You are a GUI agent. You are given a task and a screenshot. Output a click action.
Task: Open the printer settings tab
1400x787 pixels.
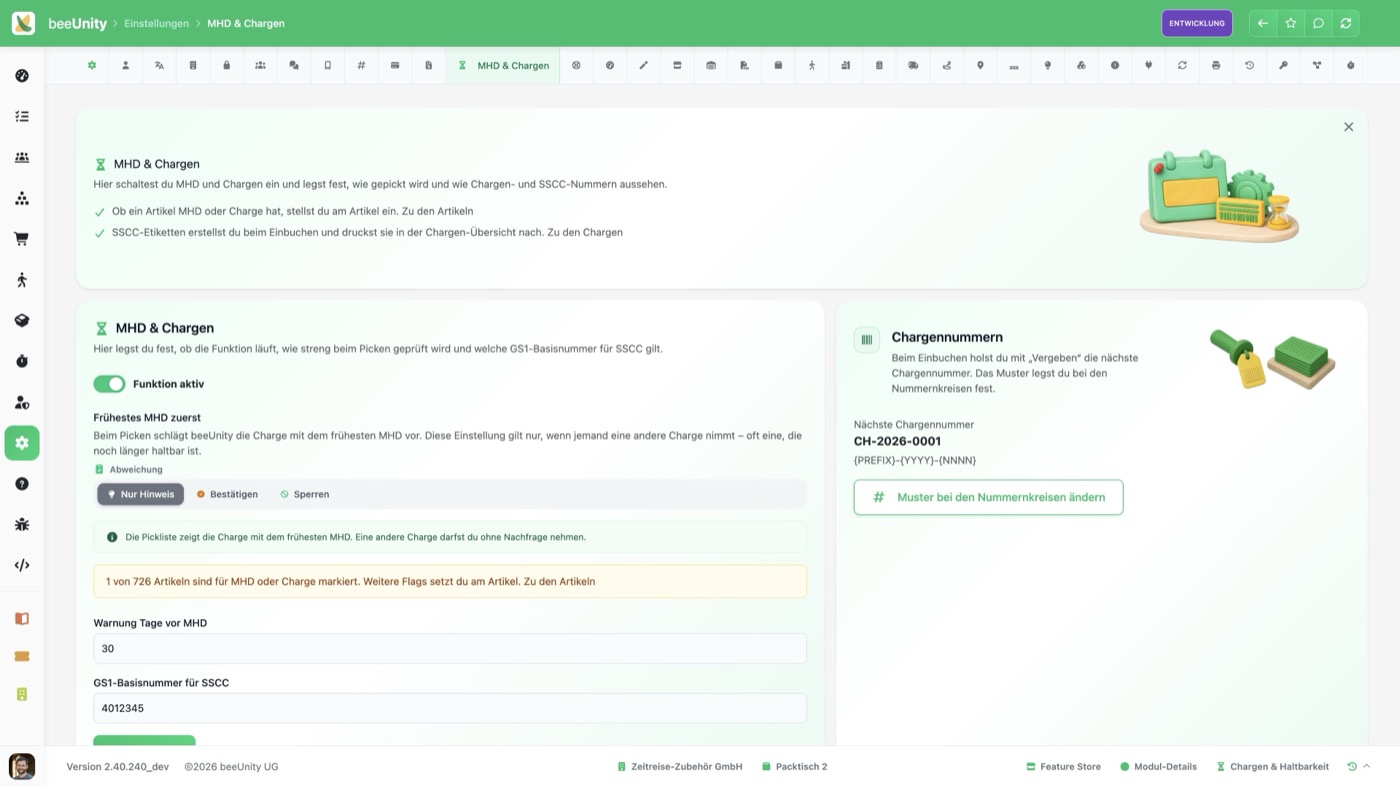(1216, 65)
